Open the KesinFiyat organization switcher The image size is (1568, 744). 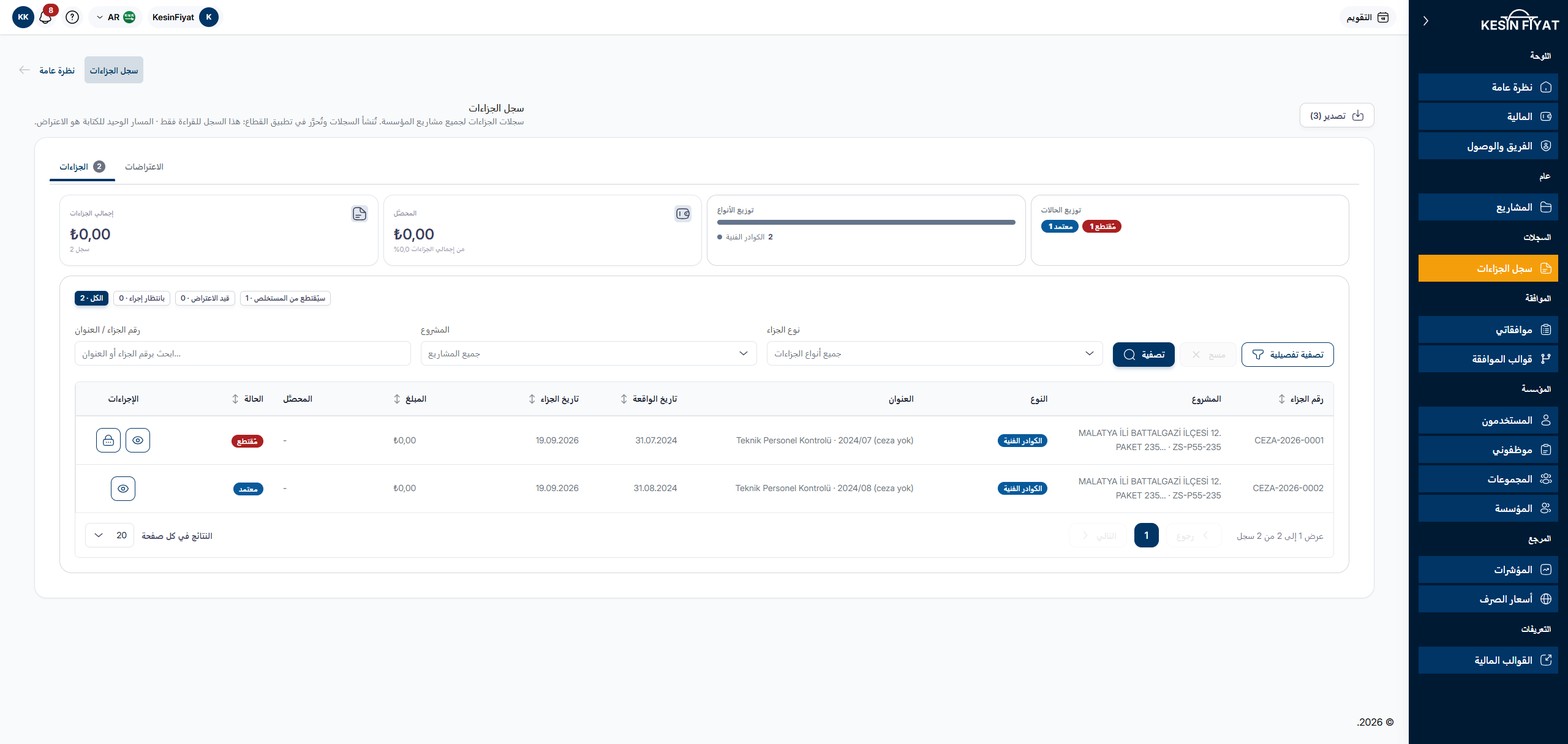(185, 17)
